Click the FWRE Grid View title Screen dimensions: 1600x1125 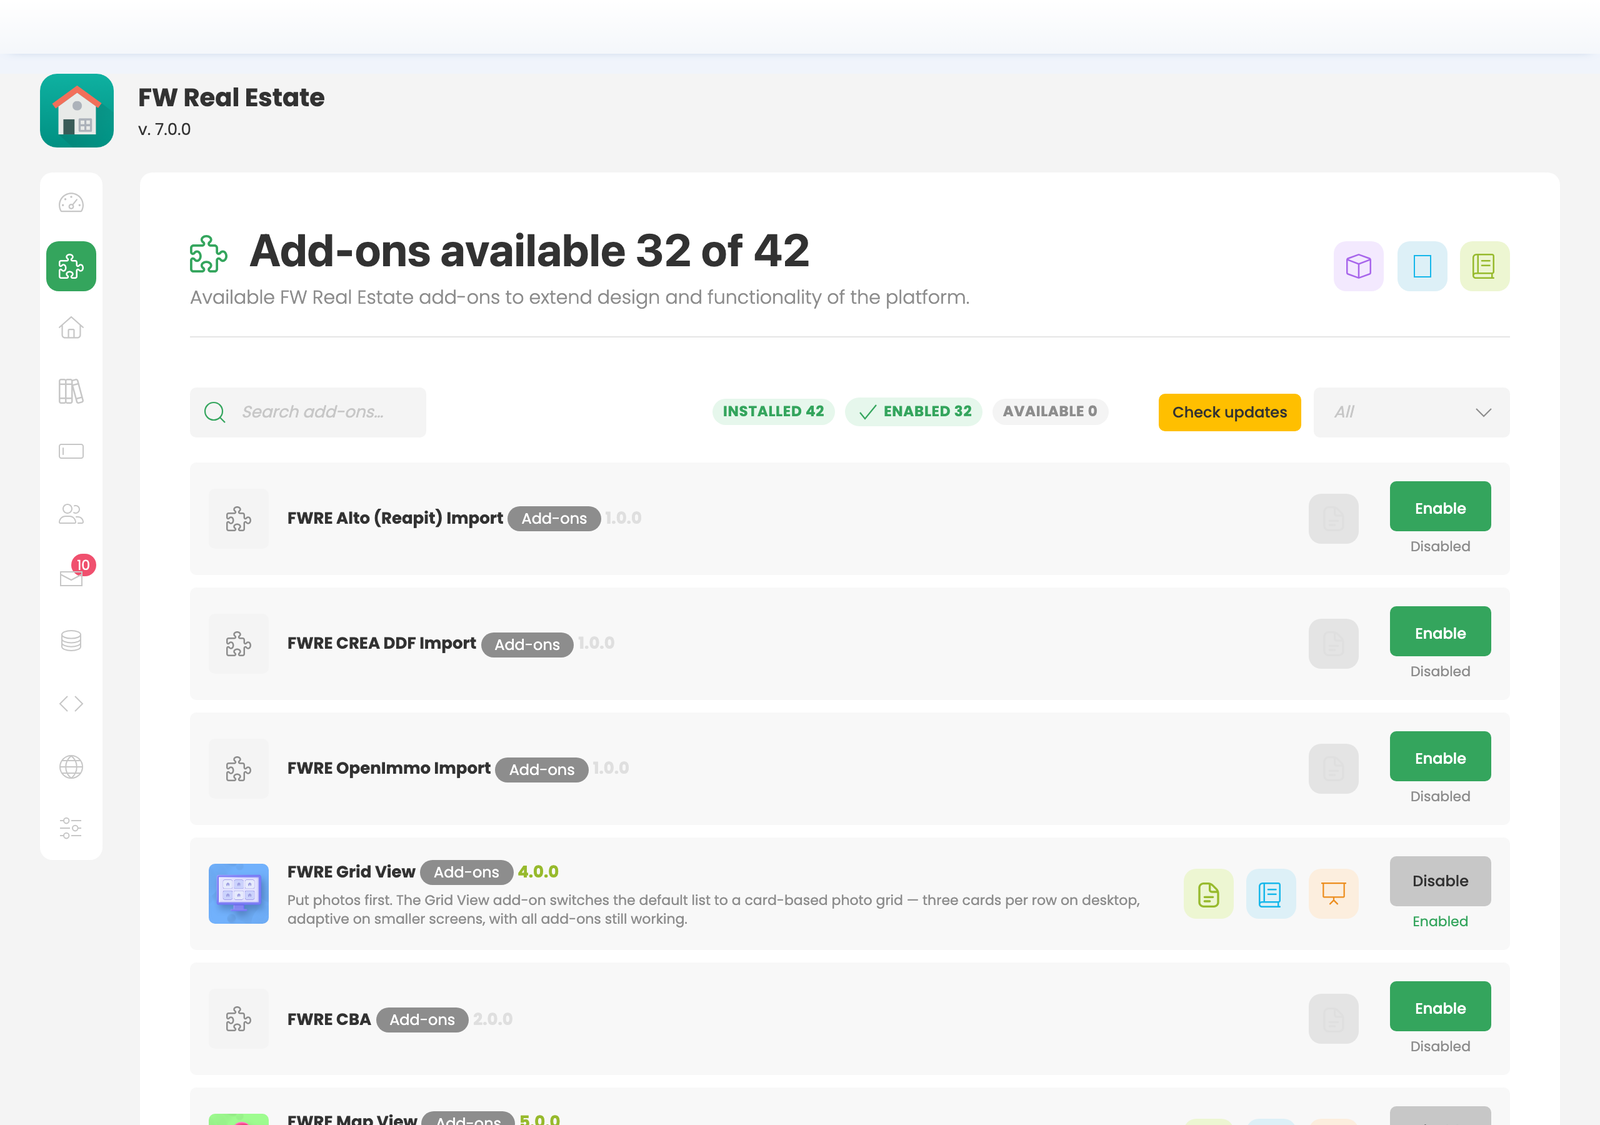(x=351, y=872)
